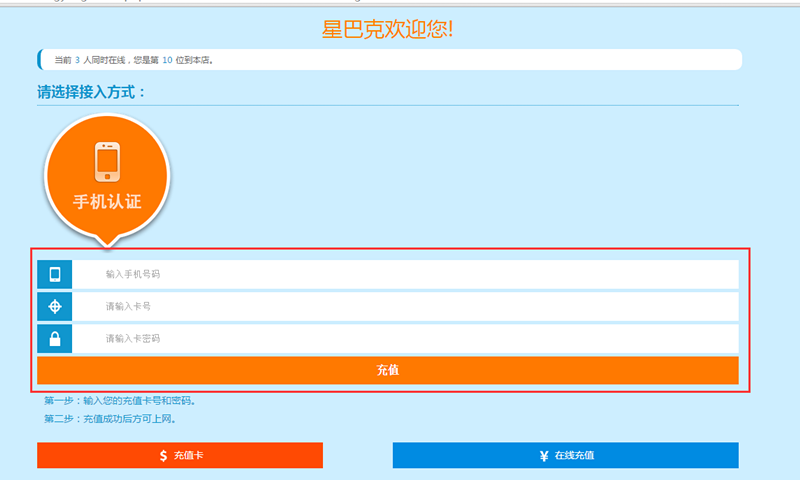This screenshot has width=800, height=480.
Task: Click the 请选择接入方式 heading
Action: pyautogui.click(x=91, y=92)
